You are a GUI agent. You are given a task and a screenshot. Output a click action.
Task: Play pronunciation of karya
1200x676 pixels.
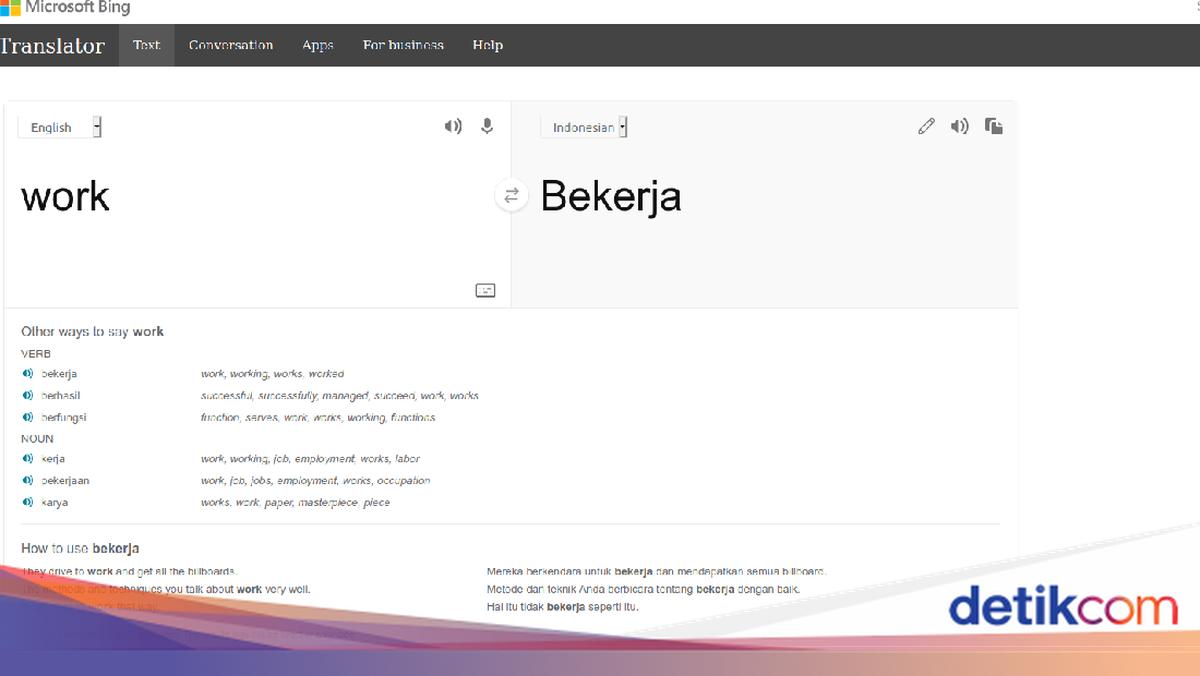(28, 503)
